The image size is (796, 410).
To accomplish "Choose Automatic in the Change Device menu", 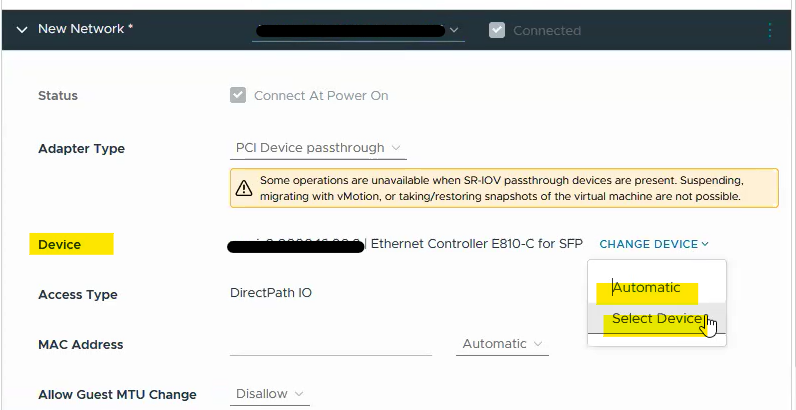I will coord(646,288).
